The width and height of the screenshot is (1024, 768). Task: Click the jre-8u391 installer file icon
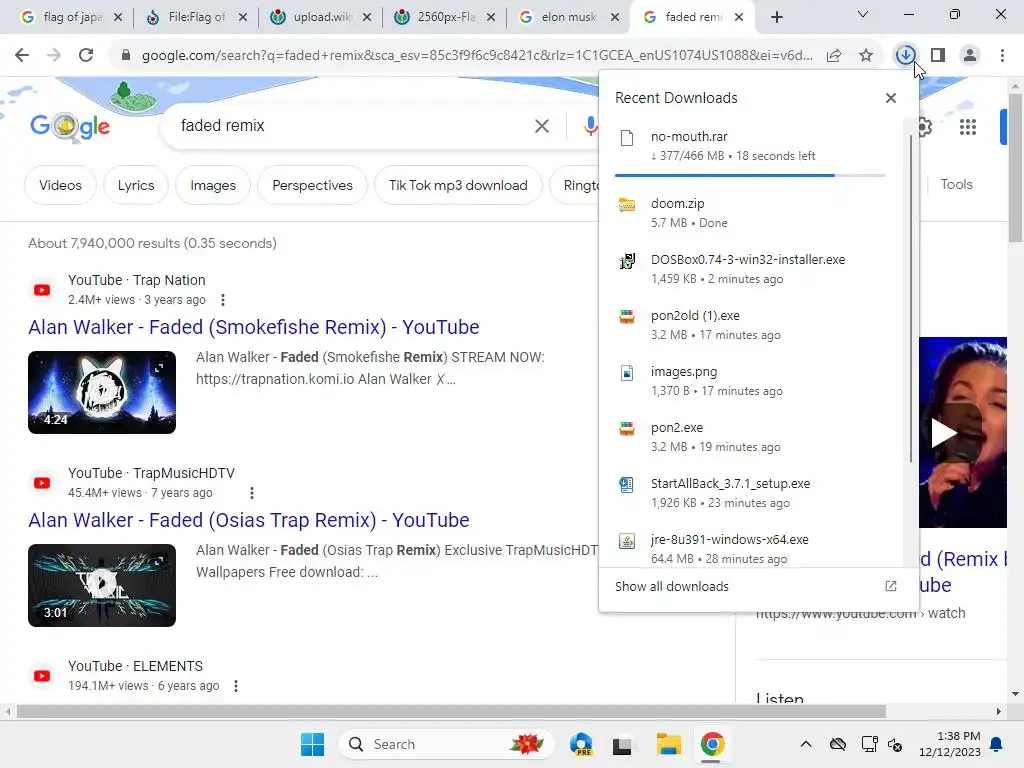pyautogui.click(x=627, y=541)
